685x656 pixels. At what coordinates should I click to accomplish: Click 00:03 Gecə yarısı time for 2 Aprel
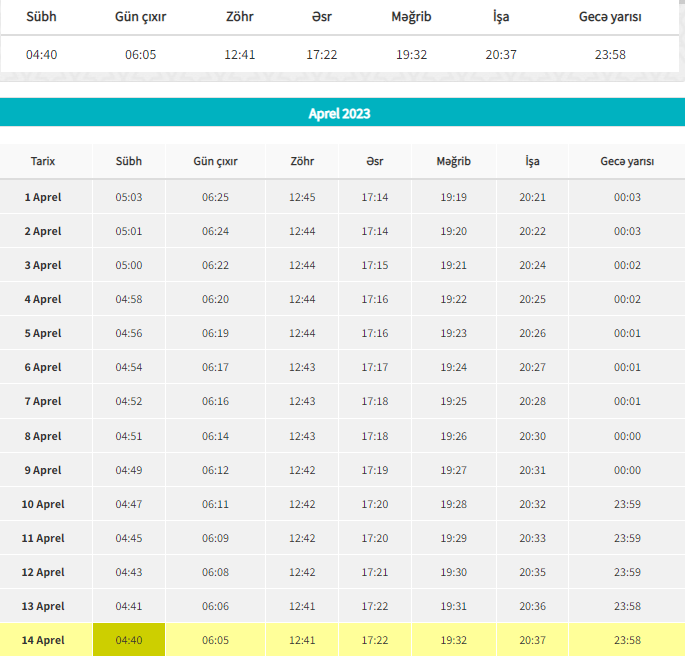click(627, 231)
